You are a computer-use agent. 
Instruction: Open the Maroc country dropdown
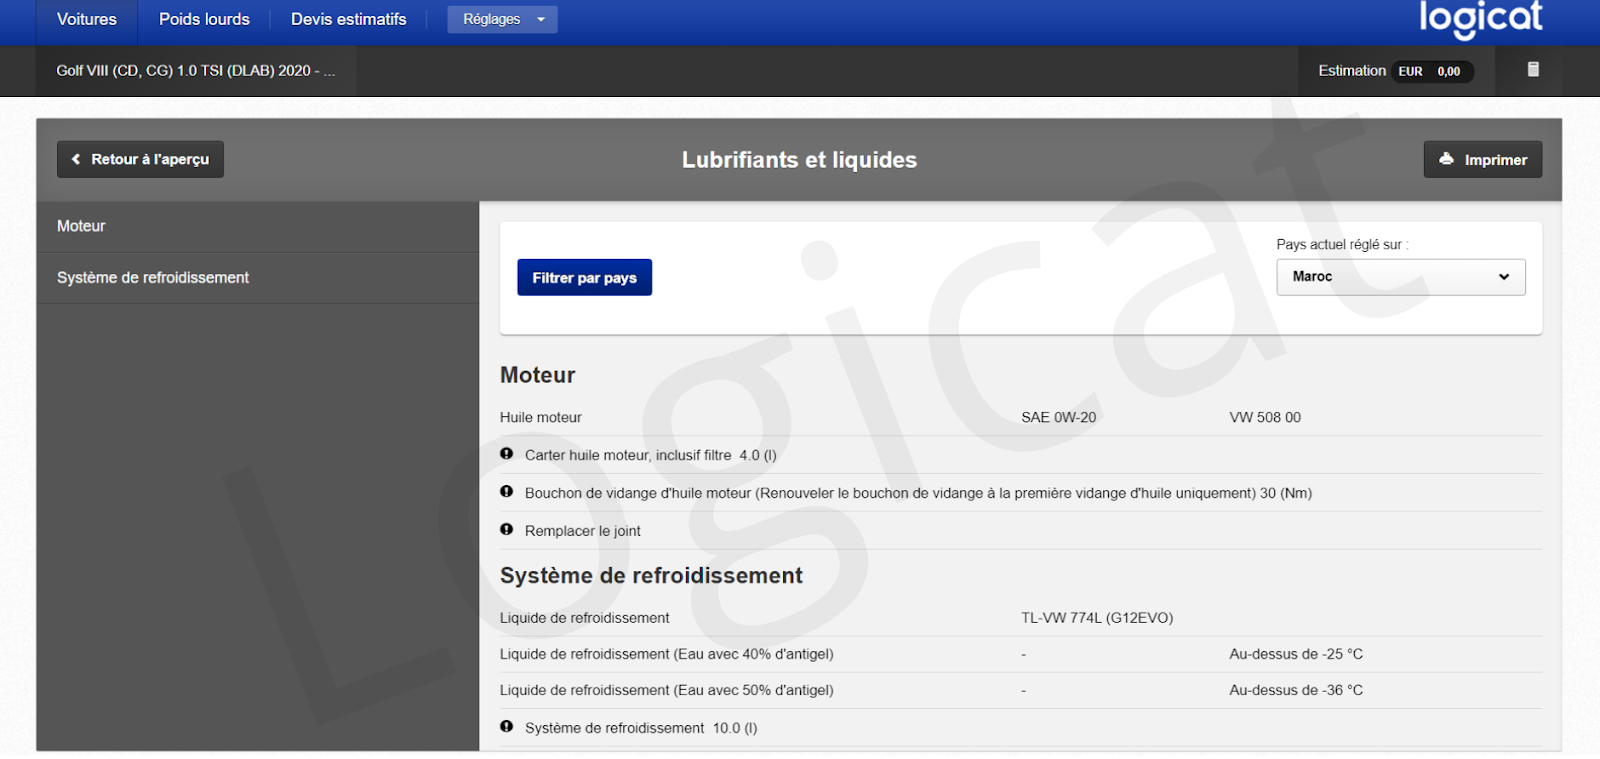[x=1401, y=277]
